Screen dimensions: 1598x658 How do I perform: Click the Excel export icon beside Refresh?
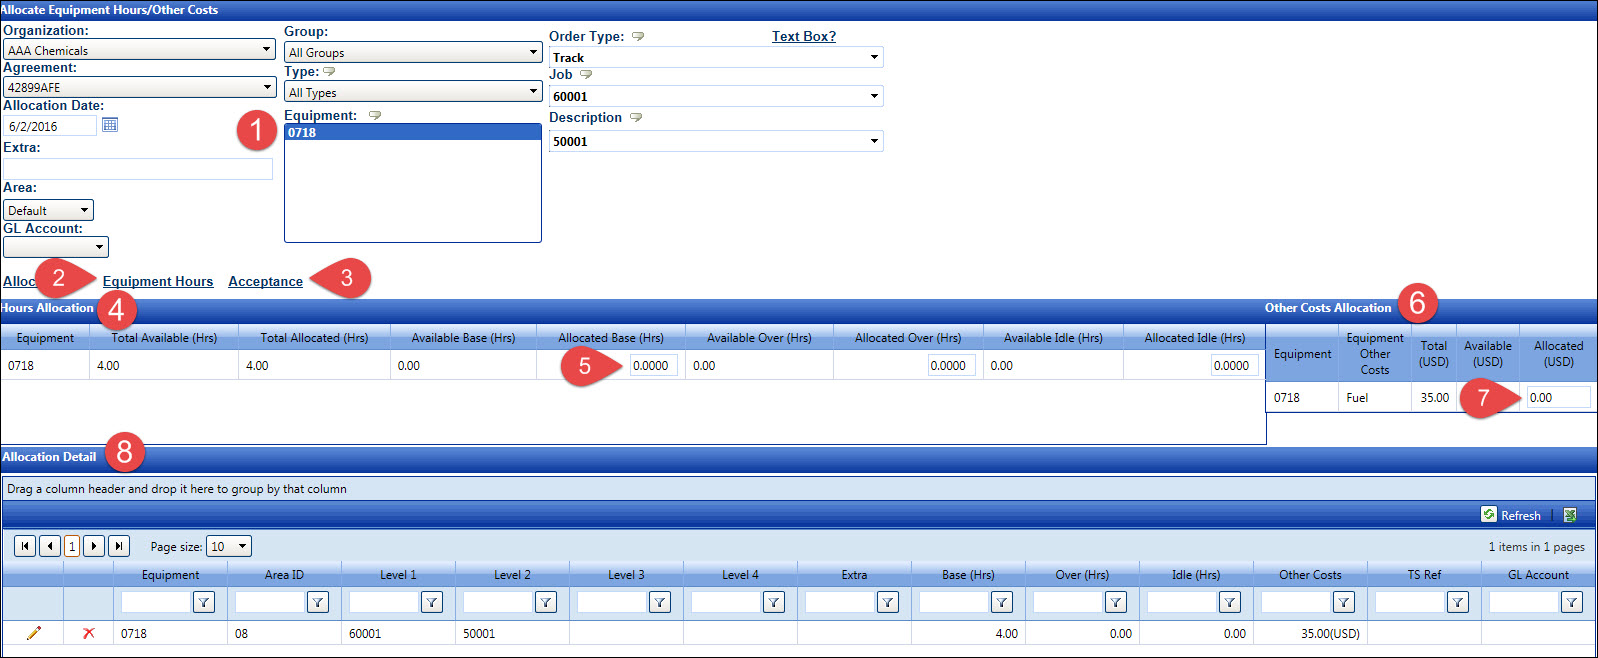(1570, 515)
